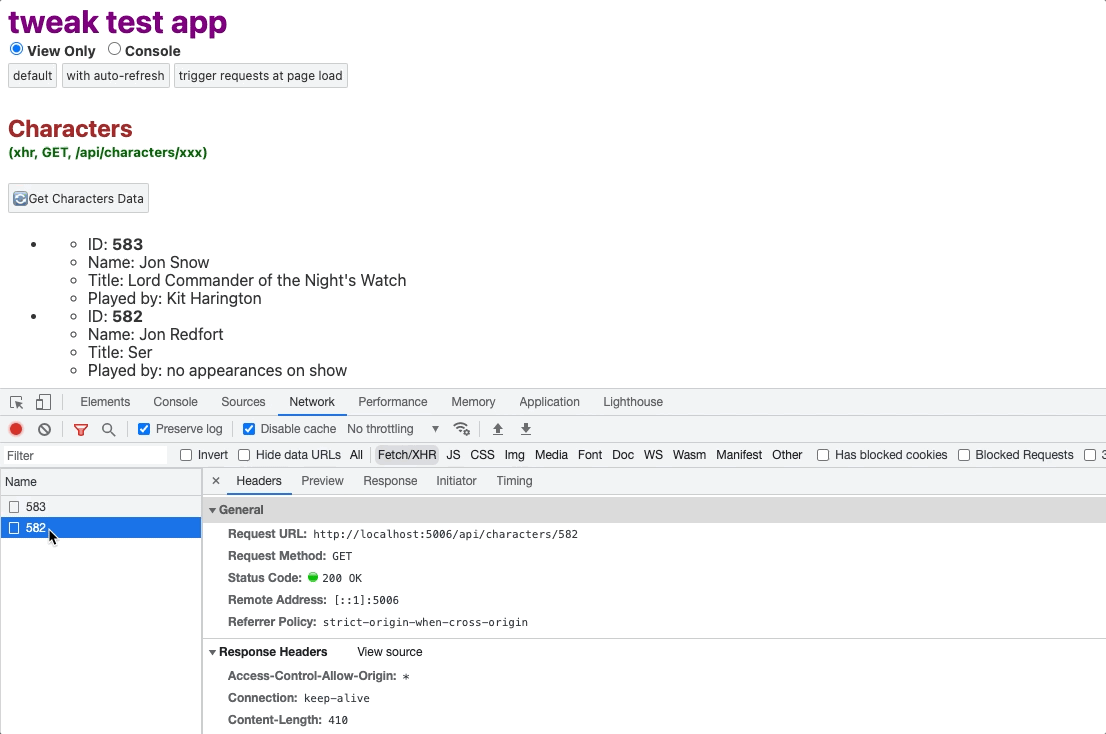Image resolution: width=1106 pixels, height=734 pixels.
Task: Open network search with magnifier icon
Action: pos(108,429)
